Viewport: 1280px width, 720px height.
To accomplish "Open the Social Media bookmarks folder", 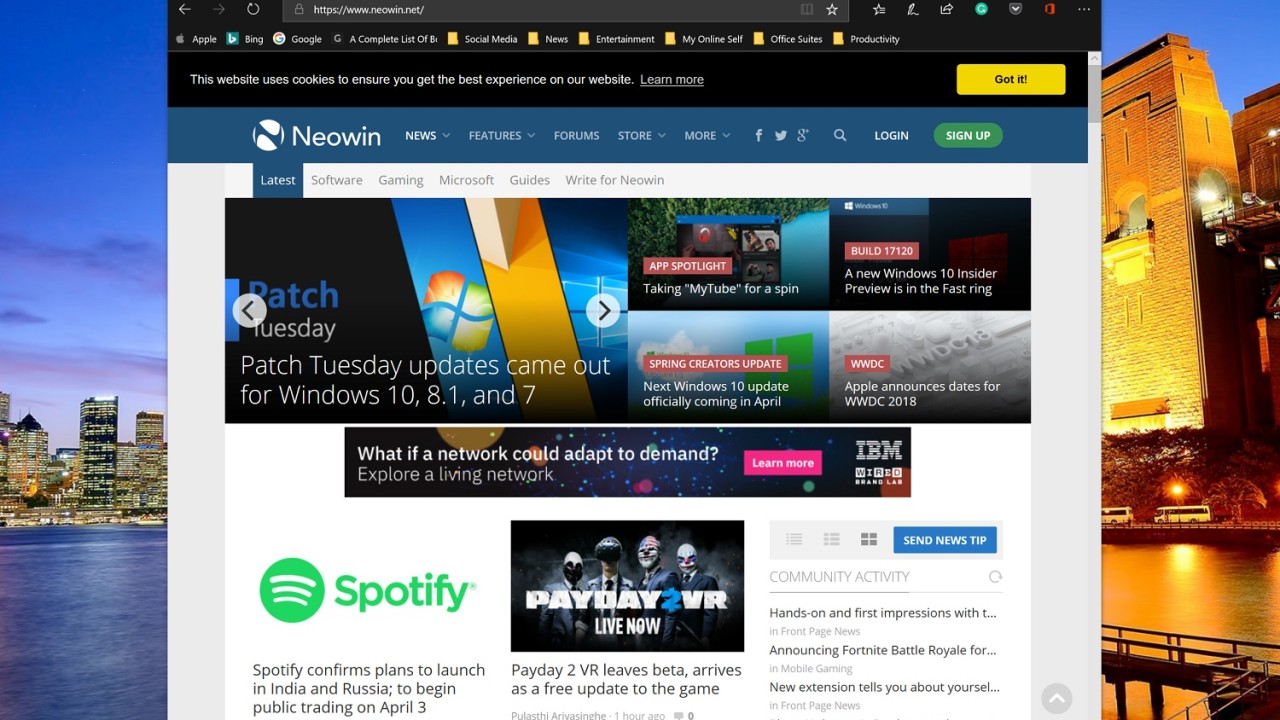I will tap(482, 39).
